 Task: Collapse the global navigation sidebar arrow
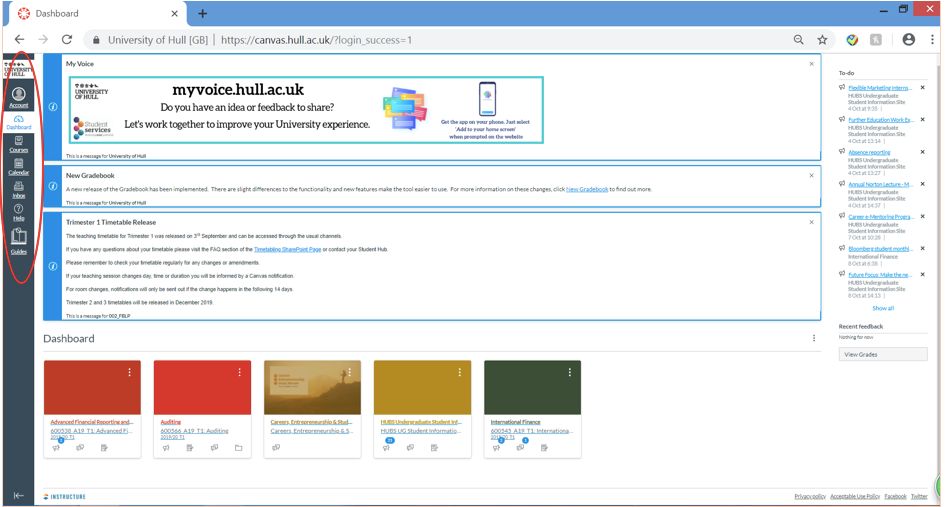tap(19, 496)
